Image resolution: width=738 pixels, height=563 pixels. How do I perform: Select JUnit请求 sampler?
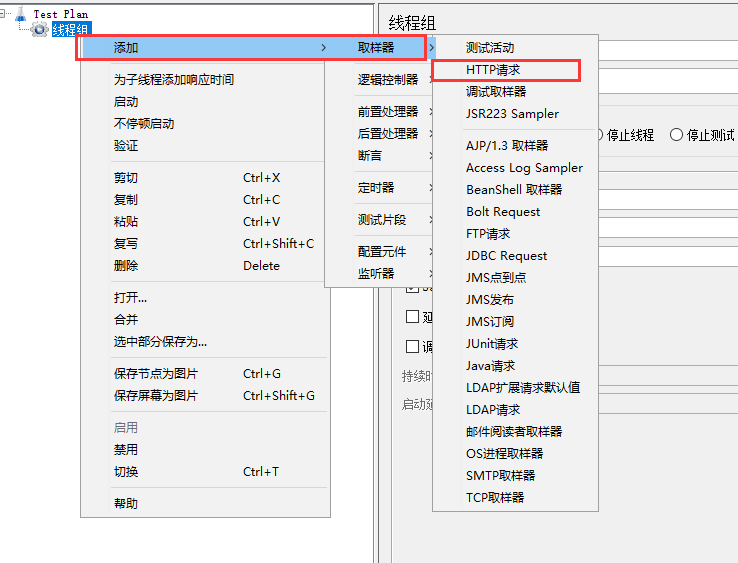[515, 344]
